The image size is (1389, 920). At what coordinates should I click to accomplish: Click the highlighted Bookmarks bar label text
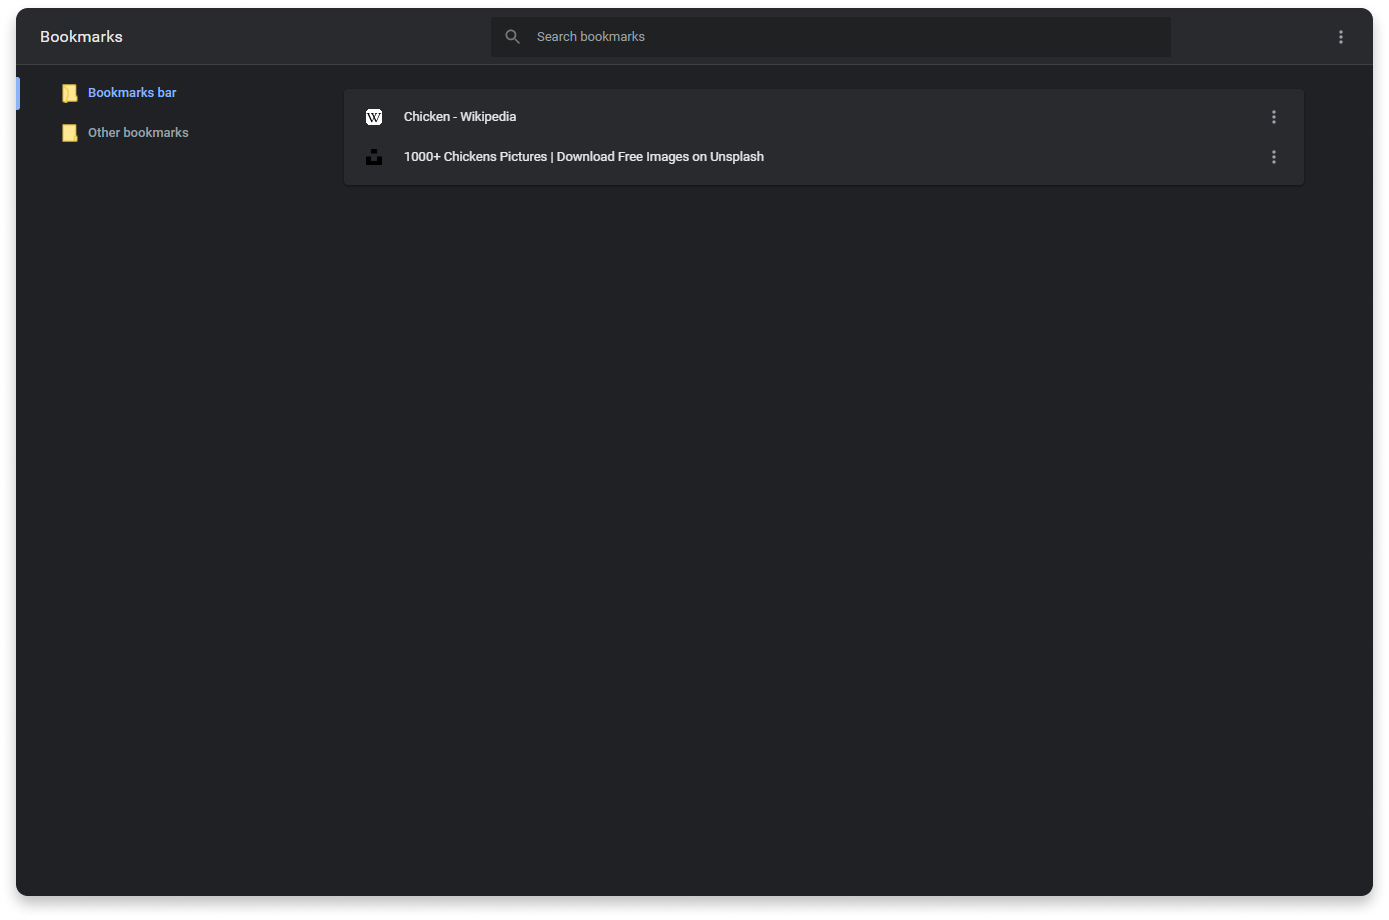(131, 92)
